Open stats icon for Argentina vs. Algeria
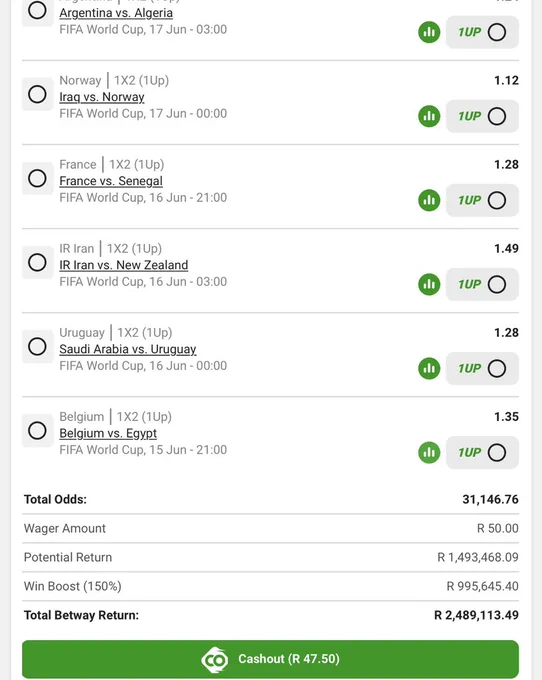The height and width of the screenshot is (680, 542). (x=429, y=32)
